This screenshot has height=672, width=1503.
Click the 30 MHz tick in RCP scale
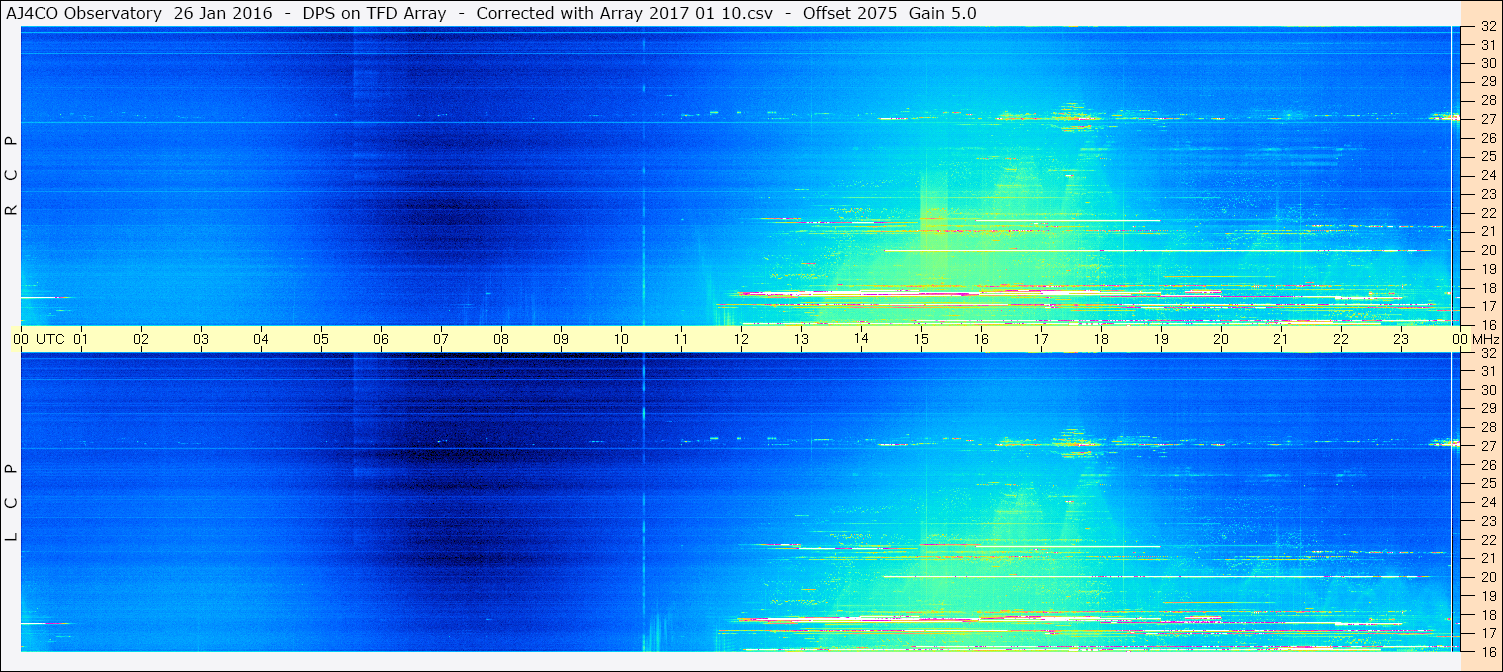click(1488, 63)
